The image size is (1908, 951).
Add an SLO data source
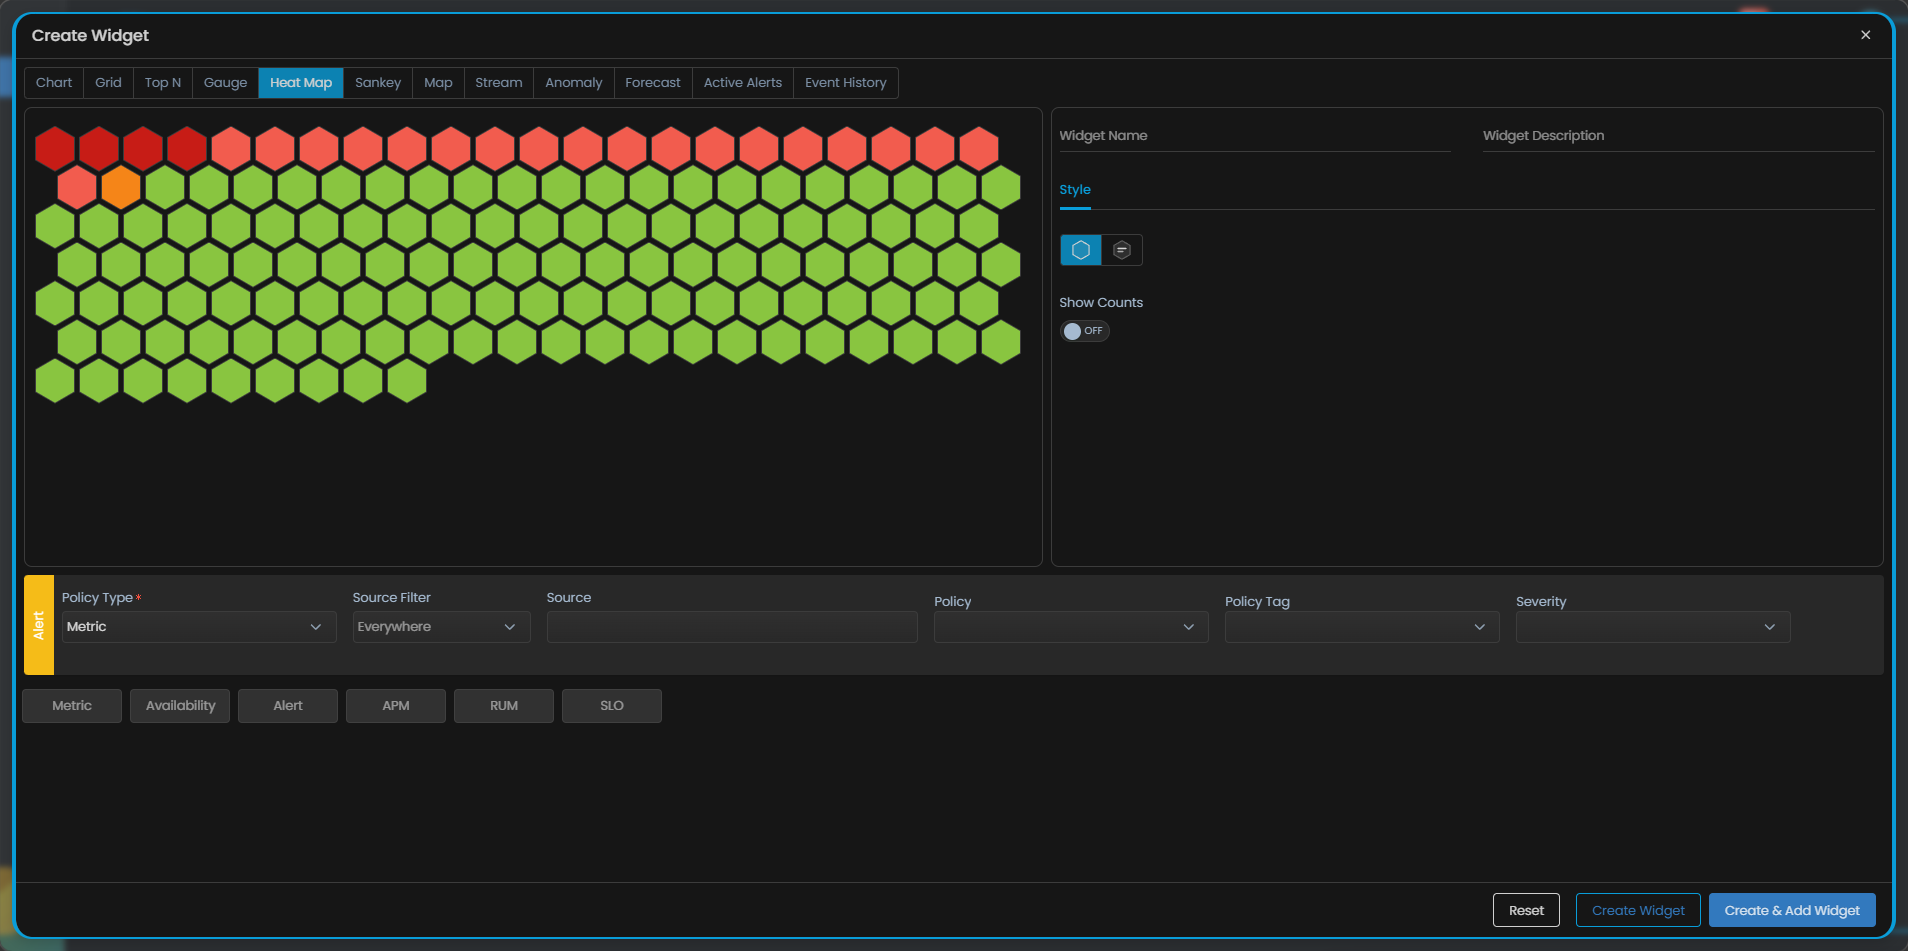click(x=612, y=706)
